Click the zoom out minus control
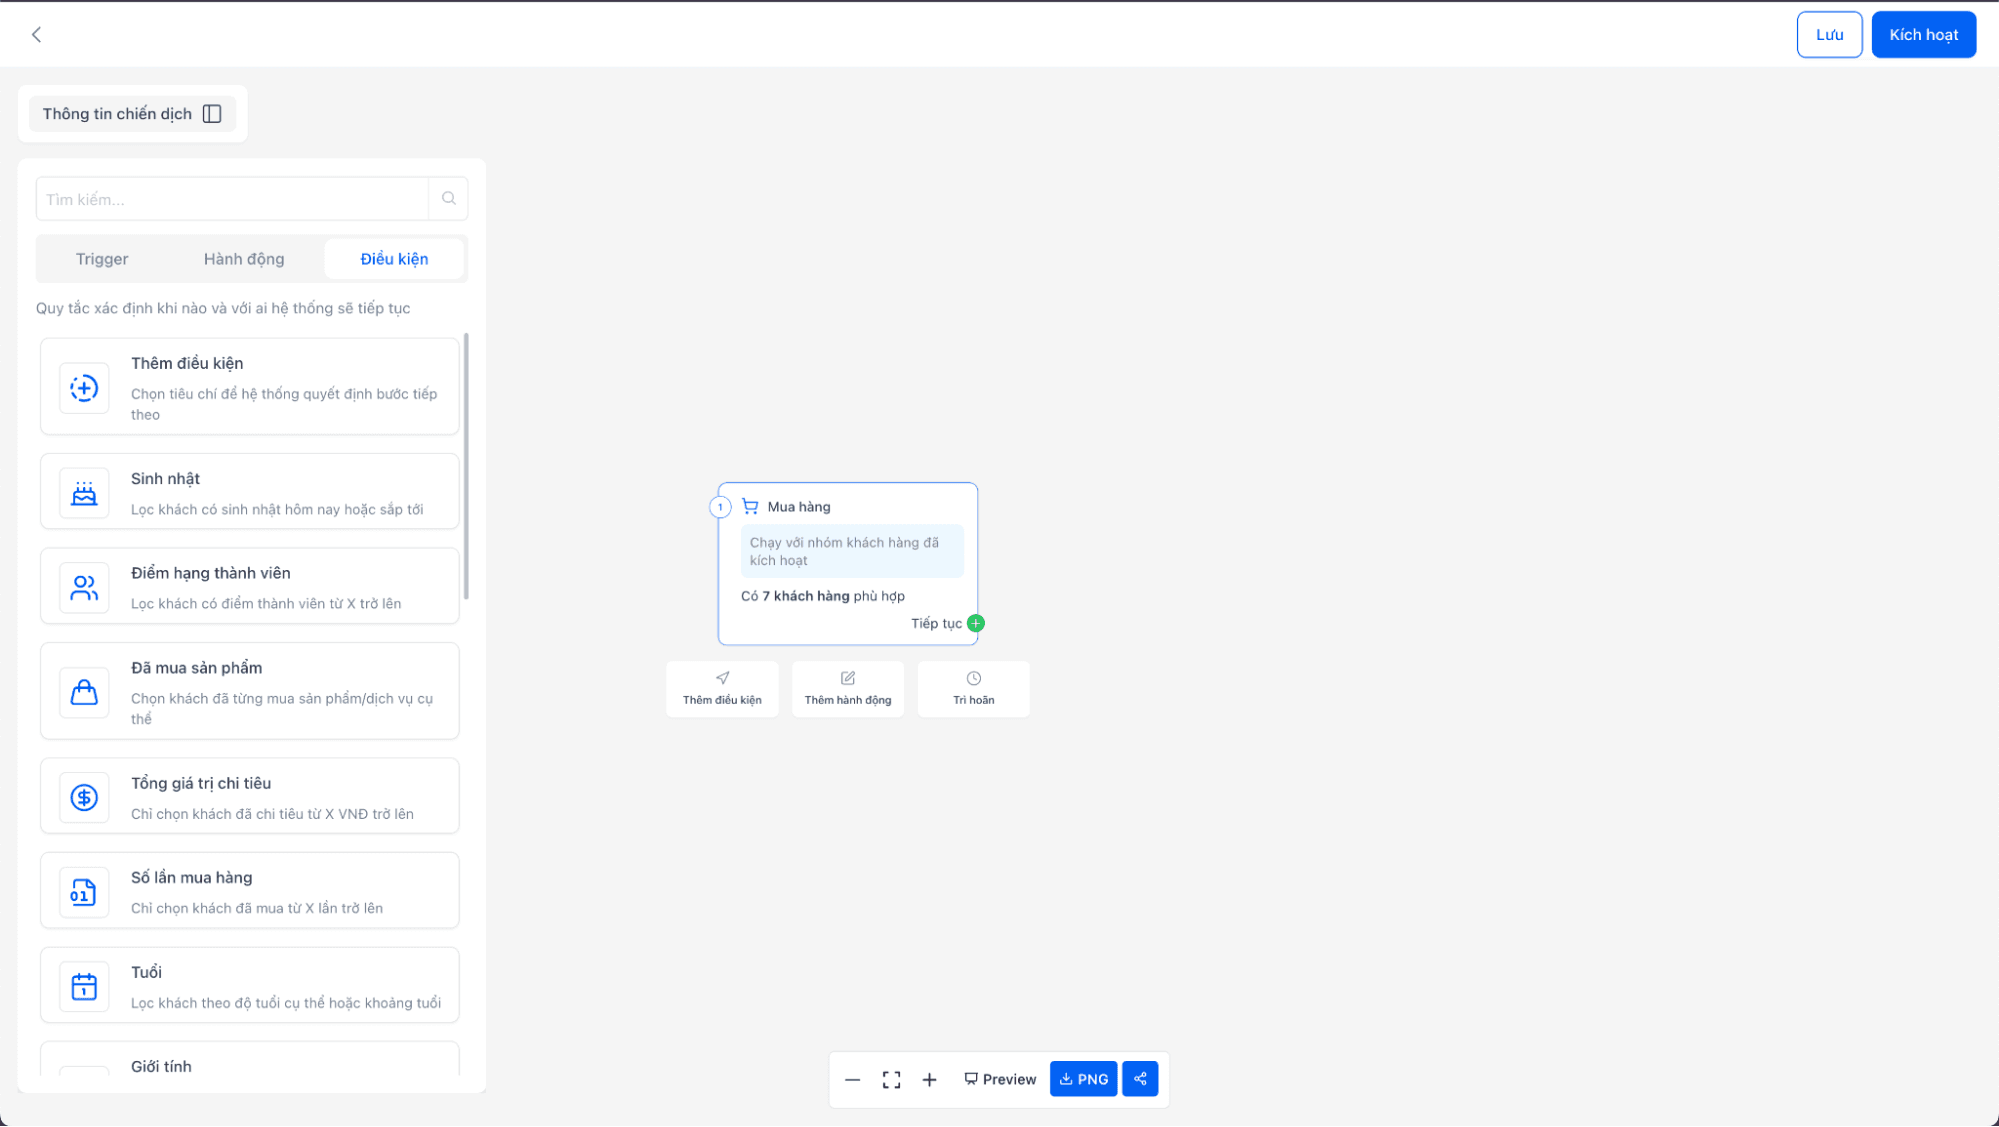Screen dimensions: 1999x1127 (x=853, y=1079)
